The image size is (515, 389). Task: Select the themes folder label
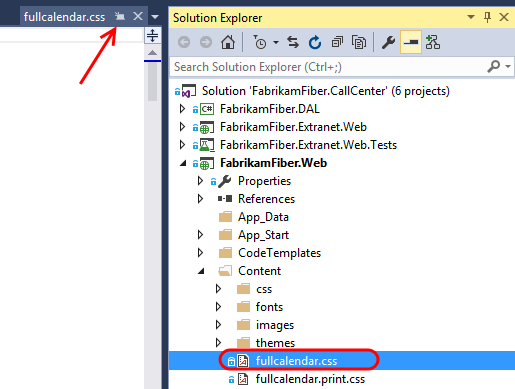coord(275,343)
